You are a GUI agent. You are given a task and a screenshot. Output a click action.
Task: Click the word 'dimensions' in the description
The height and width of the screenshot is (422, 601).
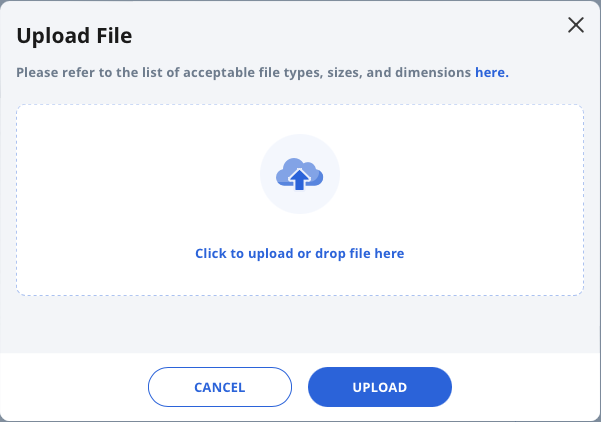(x=433, y=72)
